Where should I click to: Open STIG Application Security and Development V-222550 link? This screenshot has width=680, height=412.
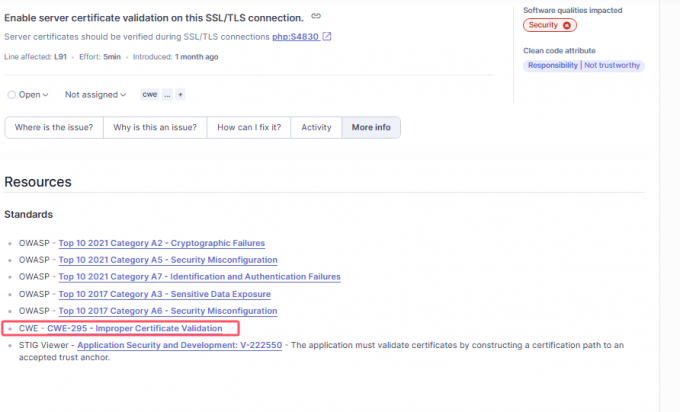[x=180, y=345]
